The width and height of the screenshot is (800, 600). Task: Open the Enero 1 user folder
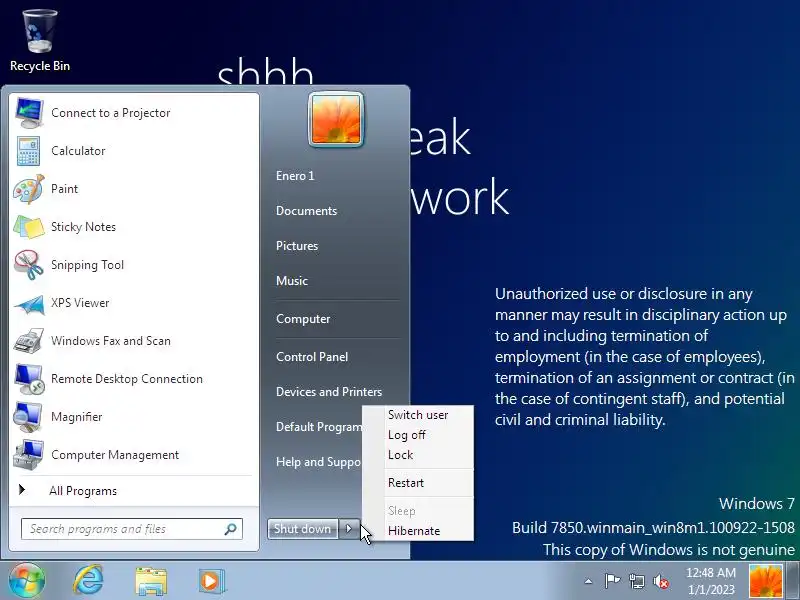[x=295, y=176]
